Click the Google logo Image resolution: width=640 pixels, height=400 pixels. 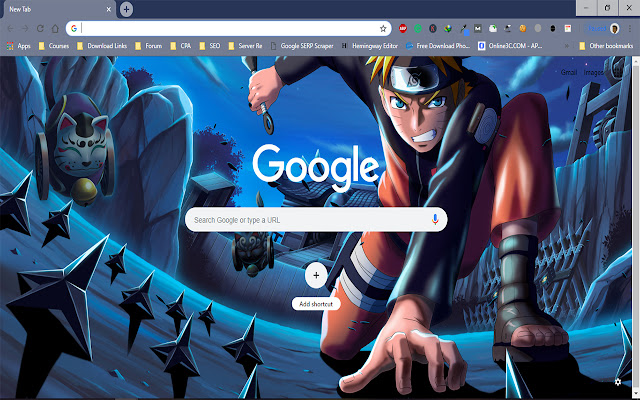(316, 167)
